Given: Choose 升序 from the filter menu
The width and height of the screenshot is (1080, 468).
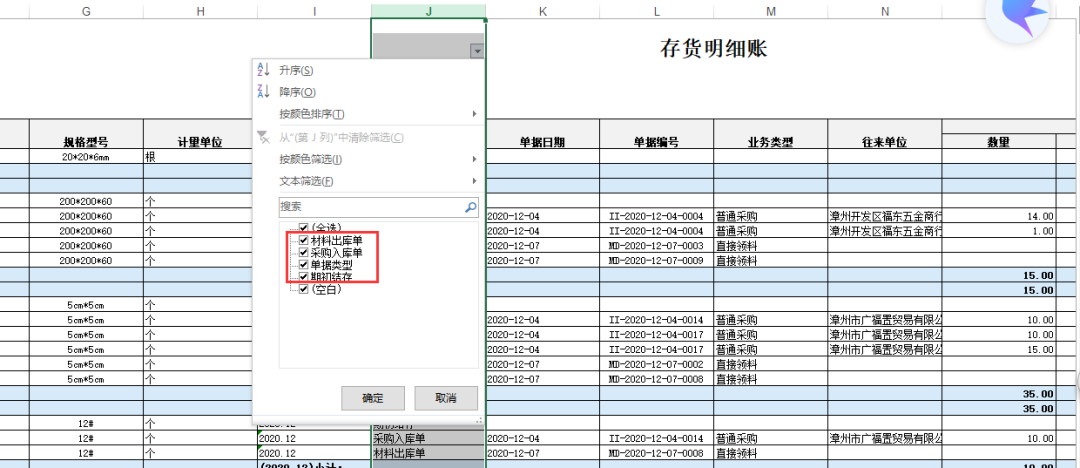Looking at the screenshot, I should coord(296,70).
